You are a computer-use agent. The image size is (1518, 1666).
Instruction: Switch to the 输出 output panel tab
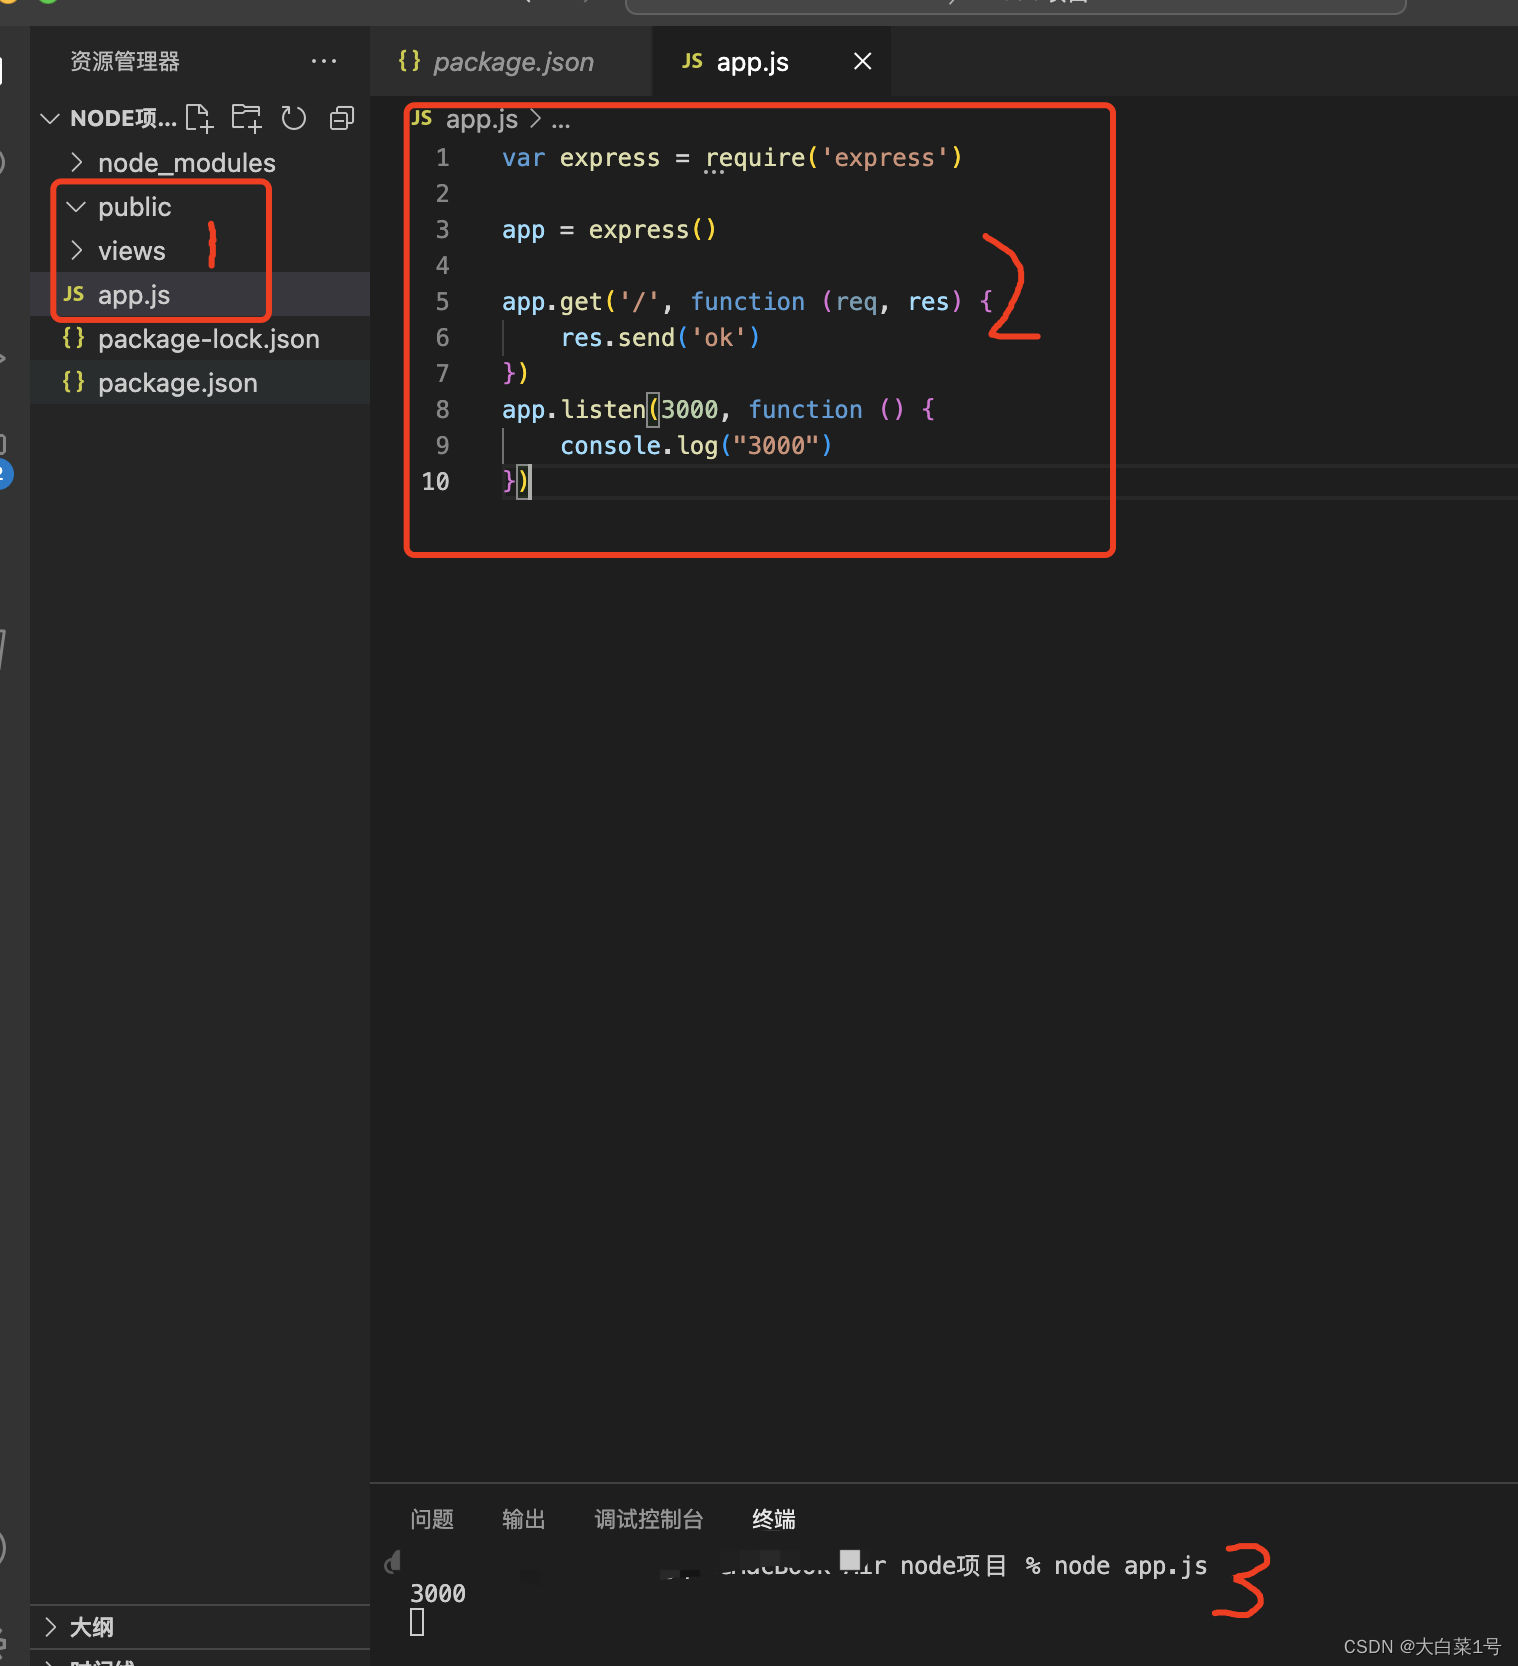pyautogui.click(x=524, y=1520)
